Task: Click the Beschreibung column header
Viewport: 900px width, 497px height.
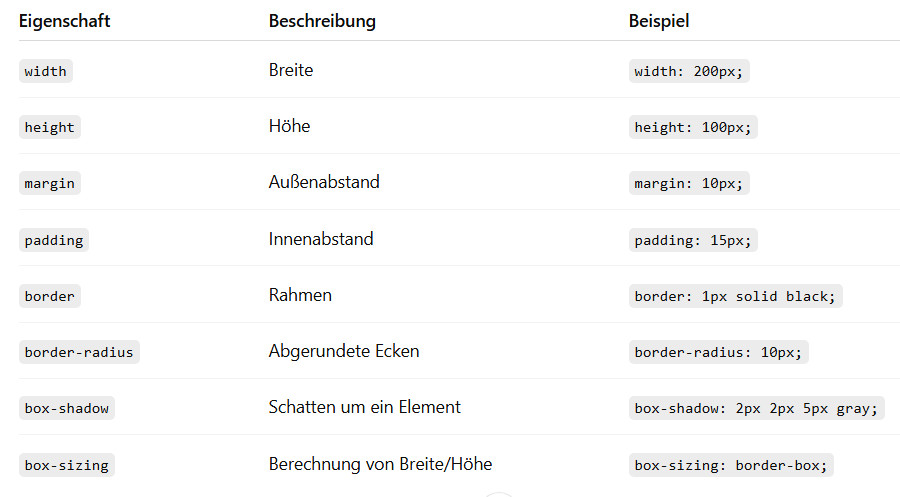Action: 322,20
